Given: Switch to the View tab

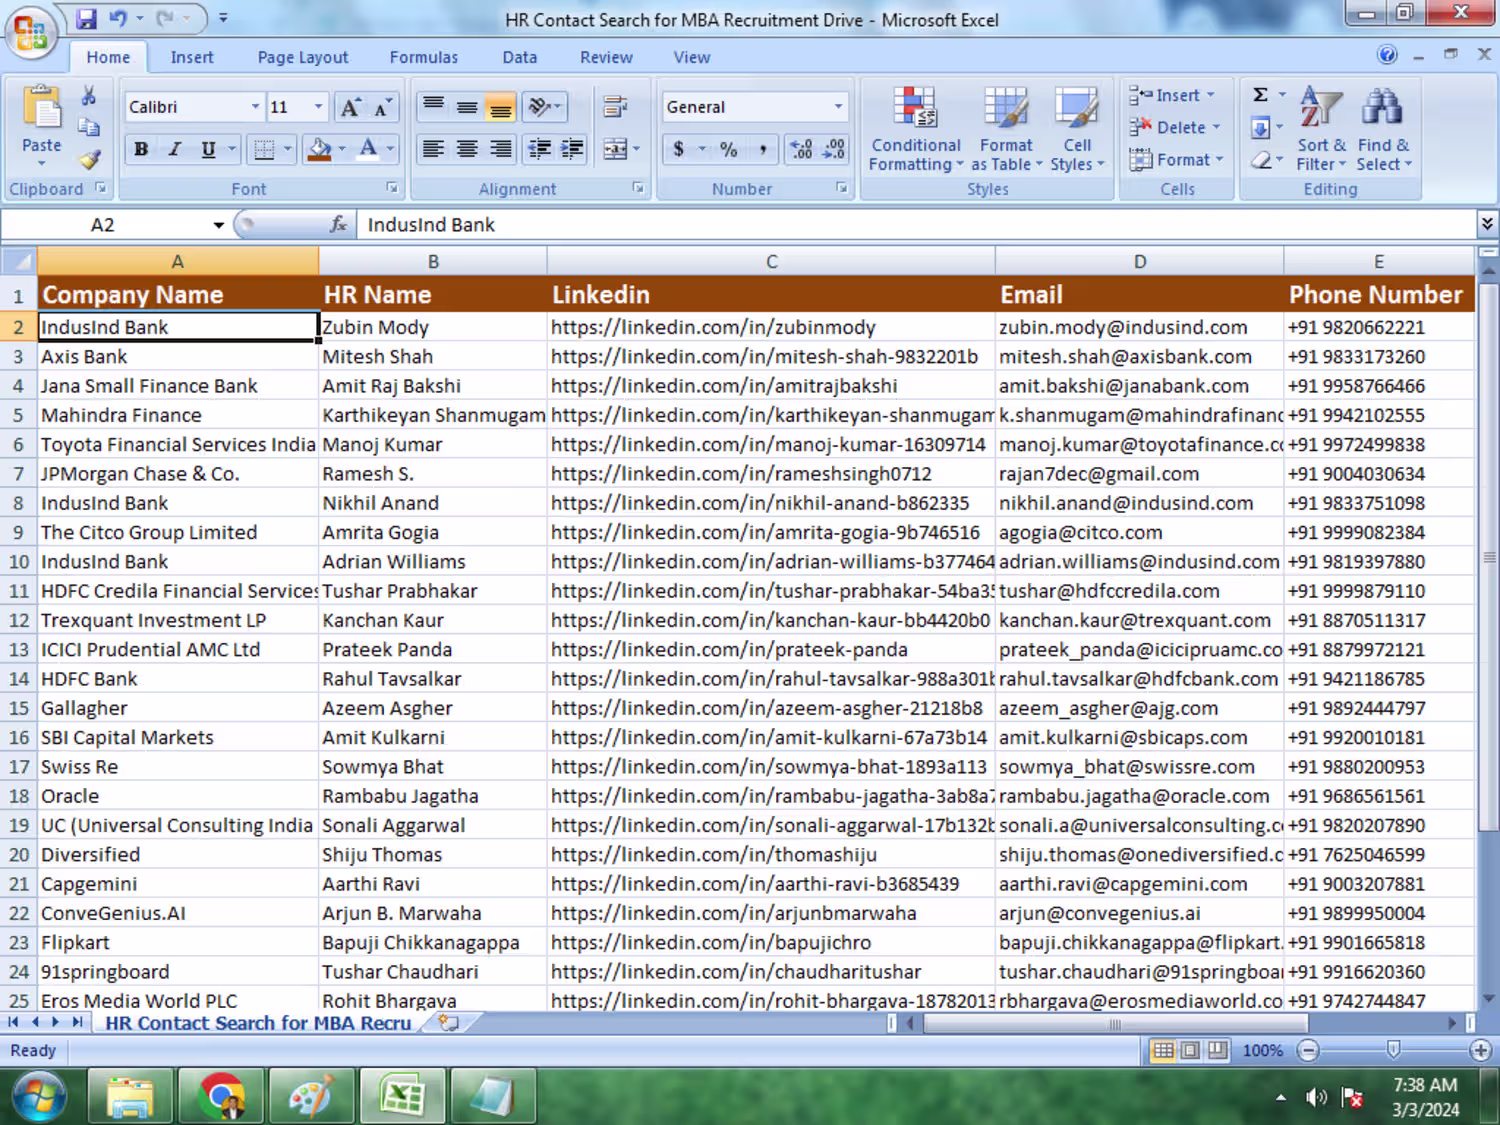Looking at the screenshot, I should pos(692,57).
